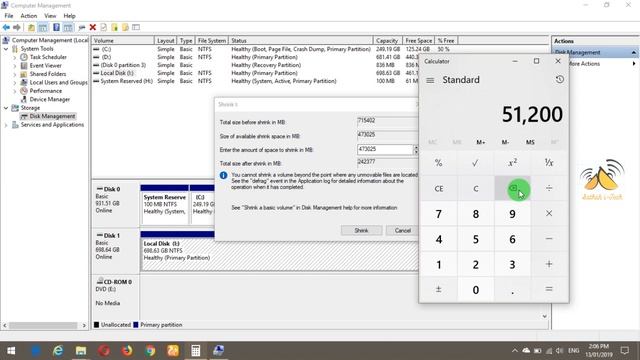The image size is (640, 360).
Task: Open the File menu
Action: click(x=9, y=16)
